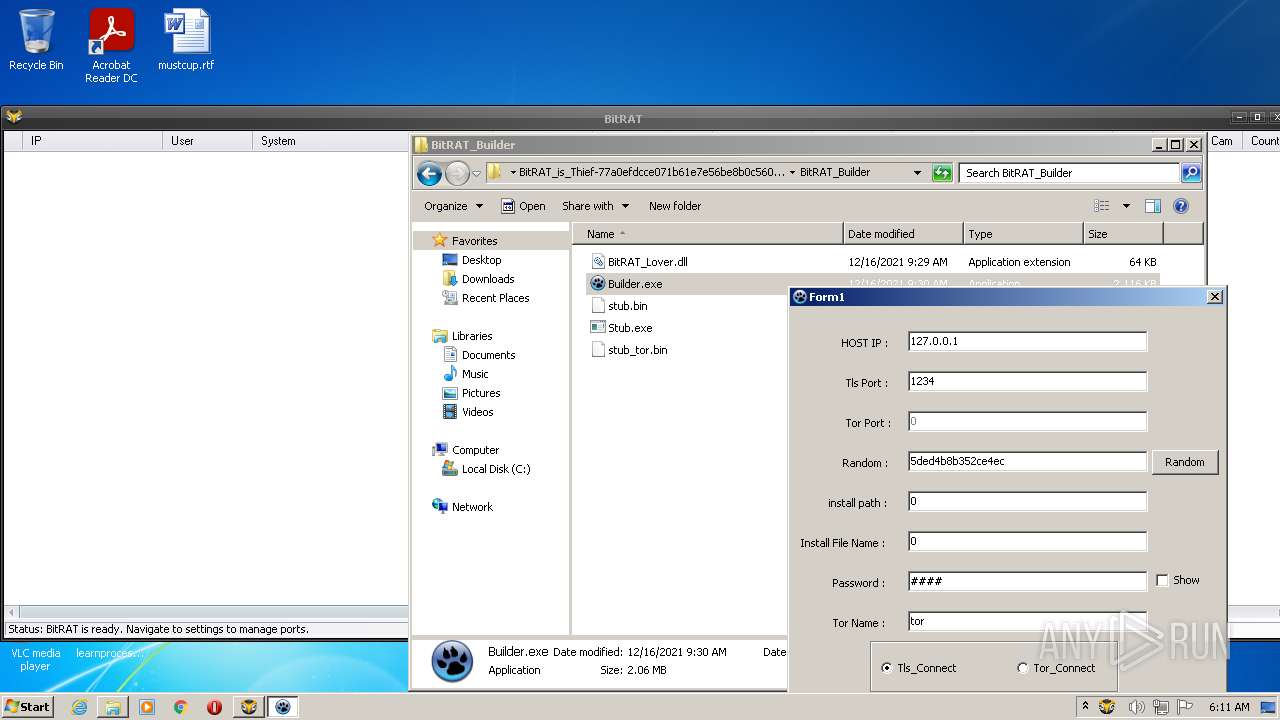Click the Back arrow in the Explorer window

429,173
